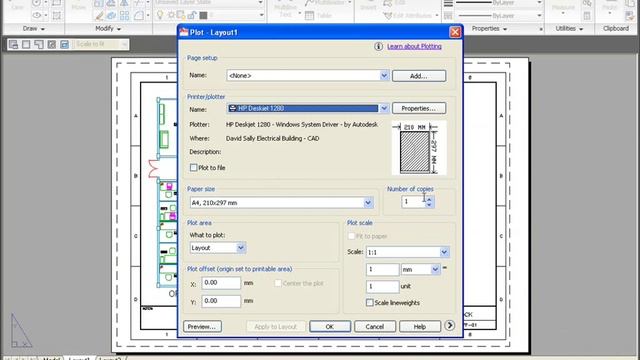Screen dimensions: 640x360
Task: Select the Array grid tool icon
Action: 124,16
